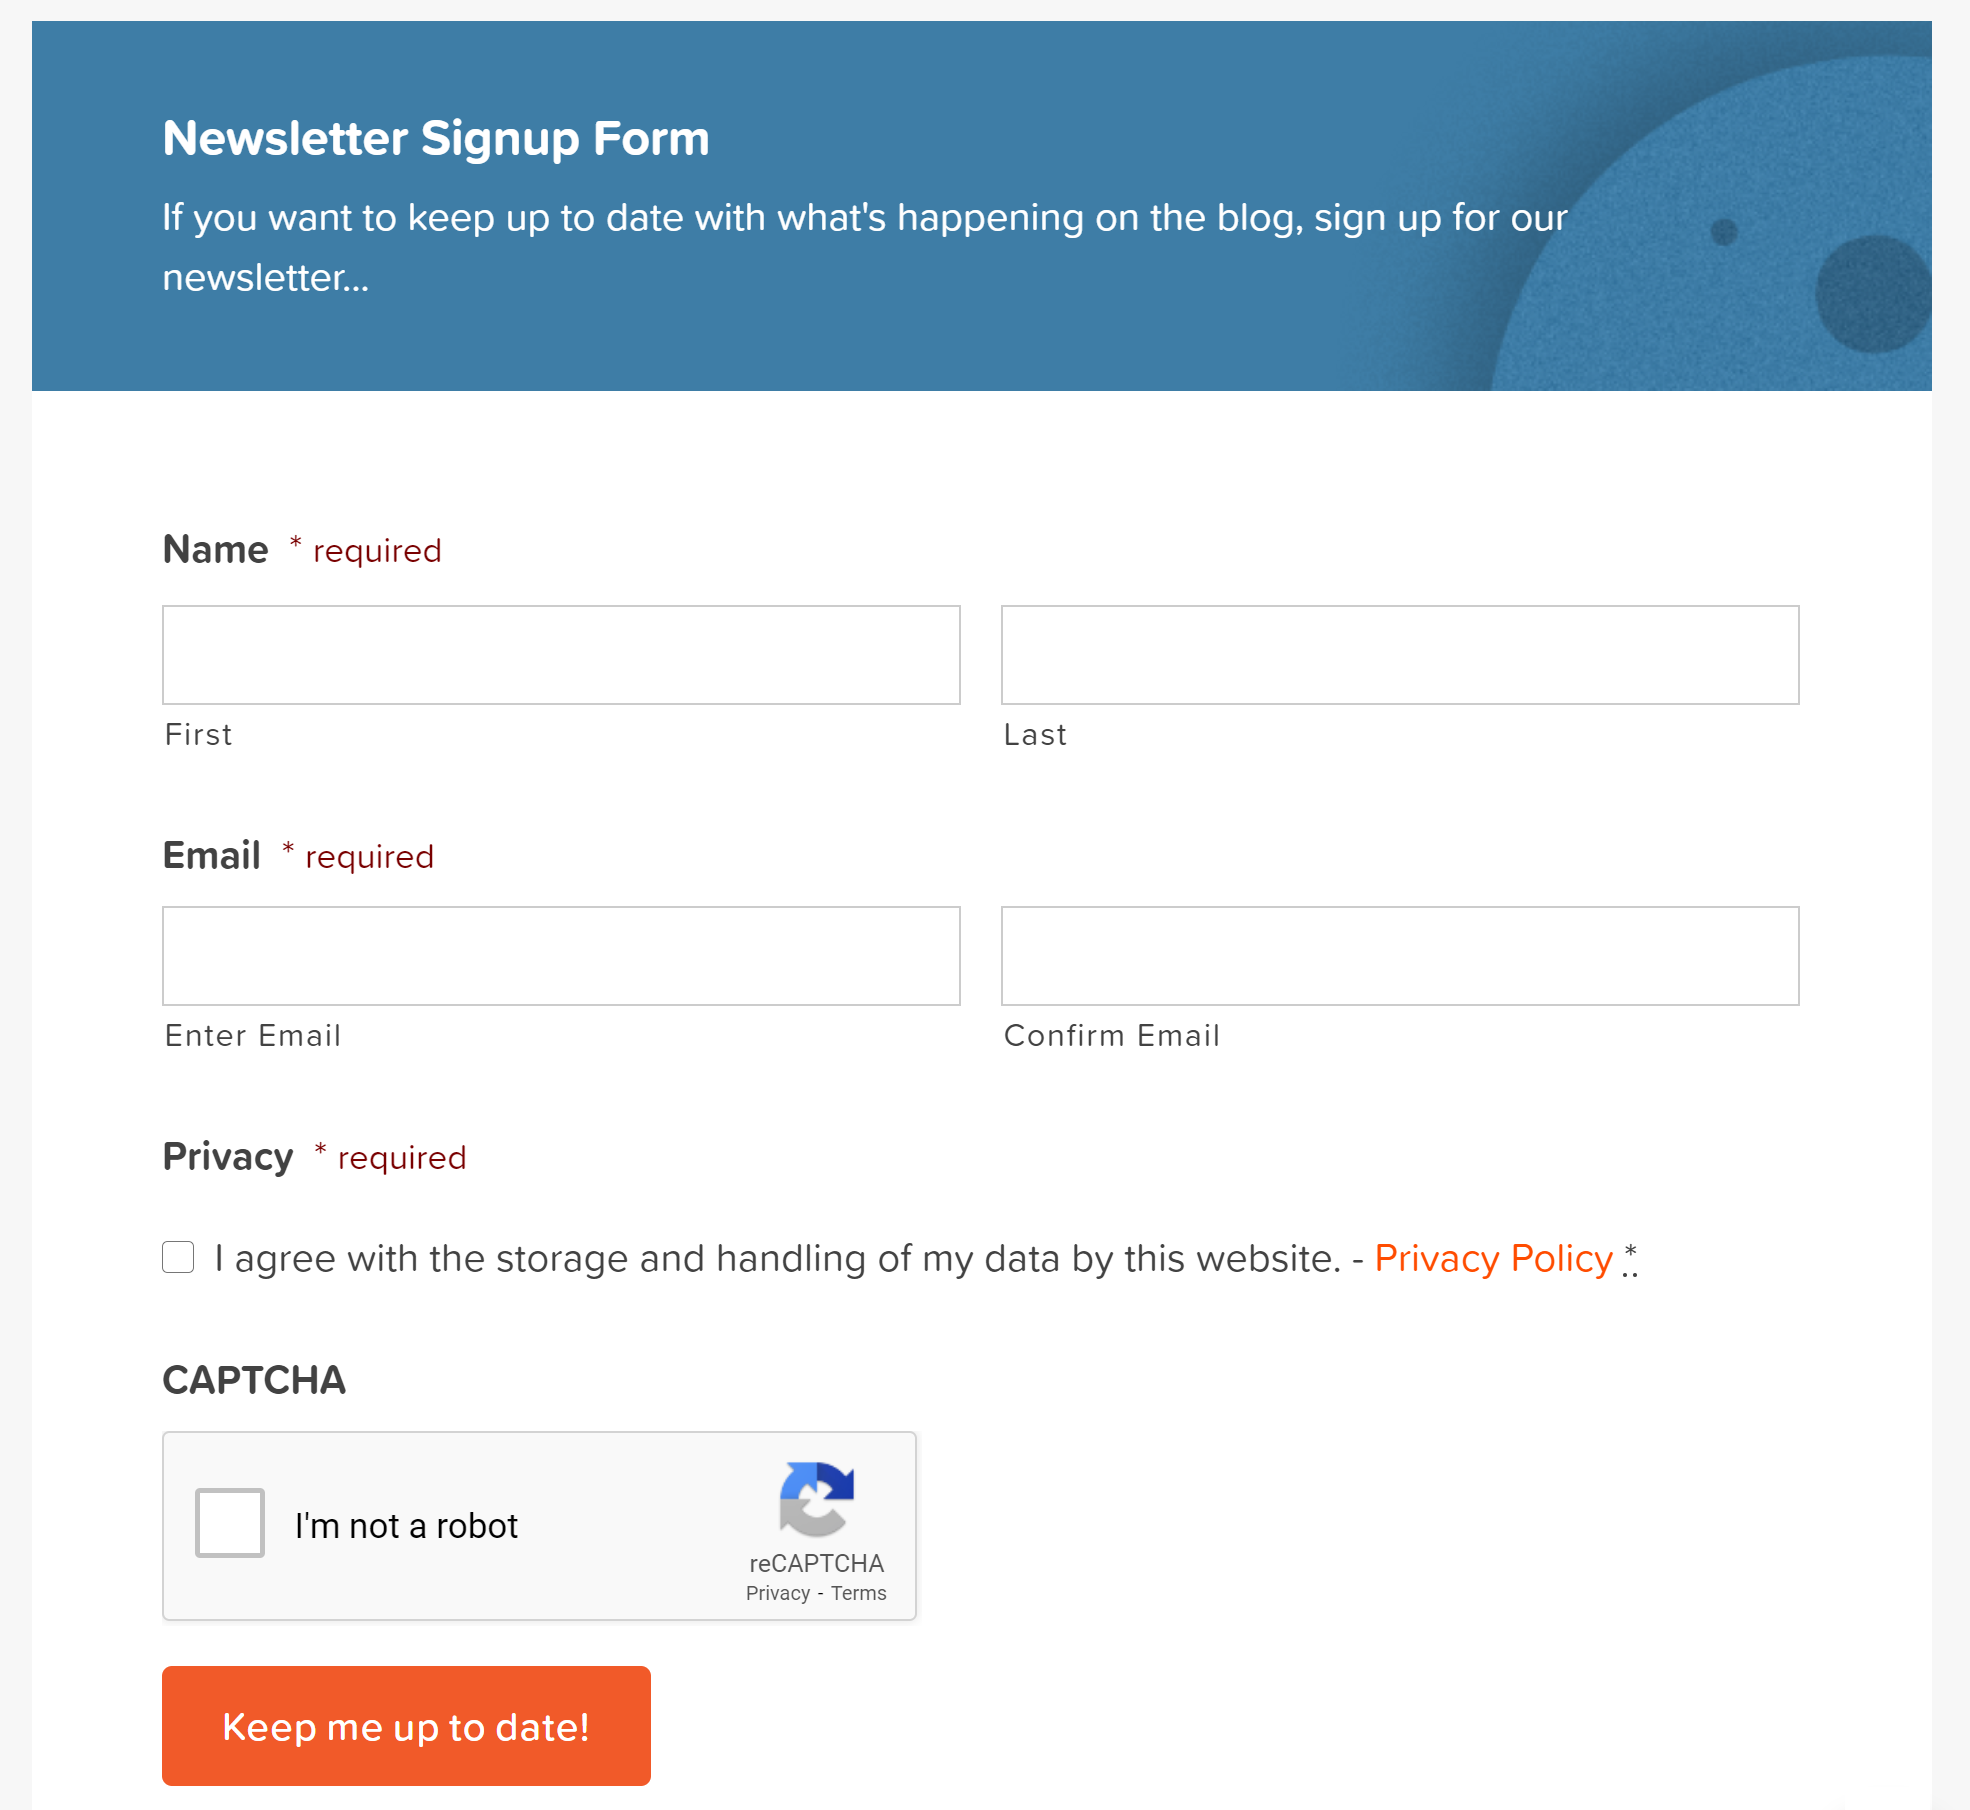Click the Newsletter Signup Form heading
The height and width of the screenshot is (1810, 1970).
(x=436, y=138)
